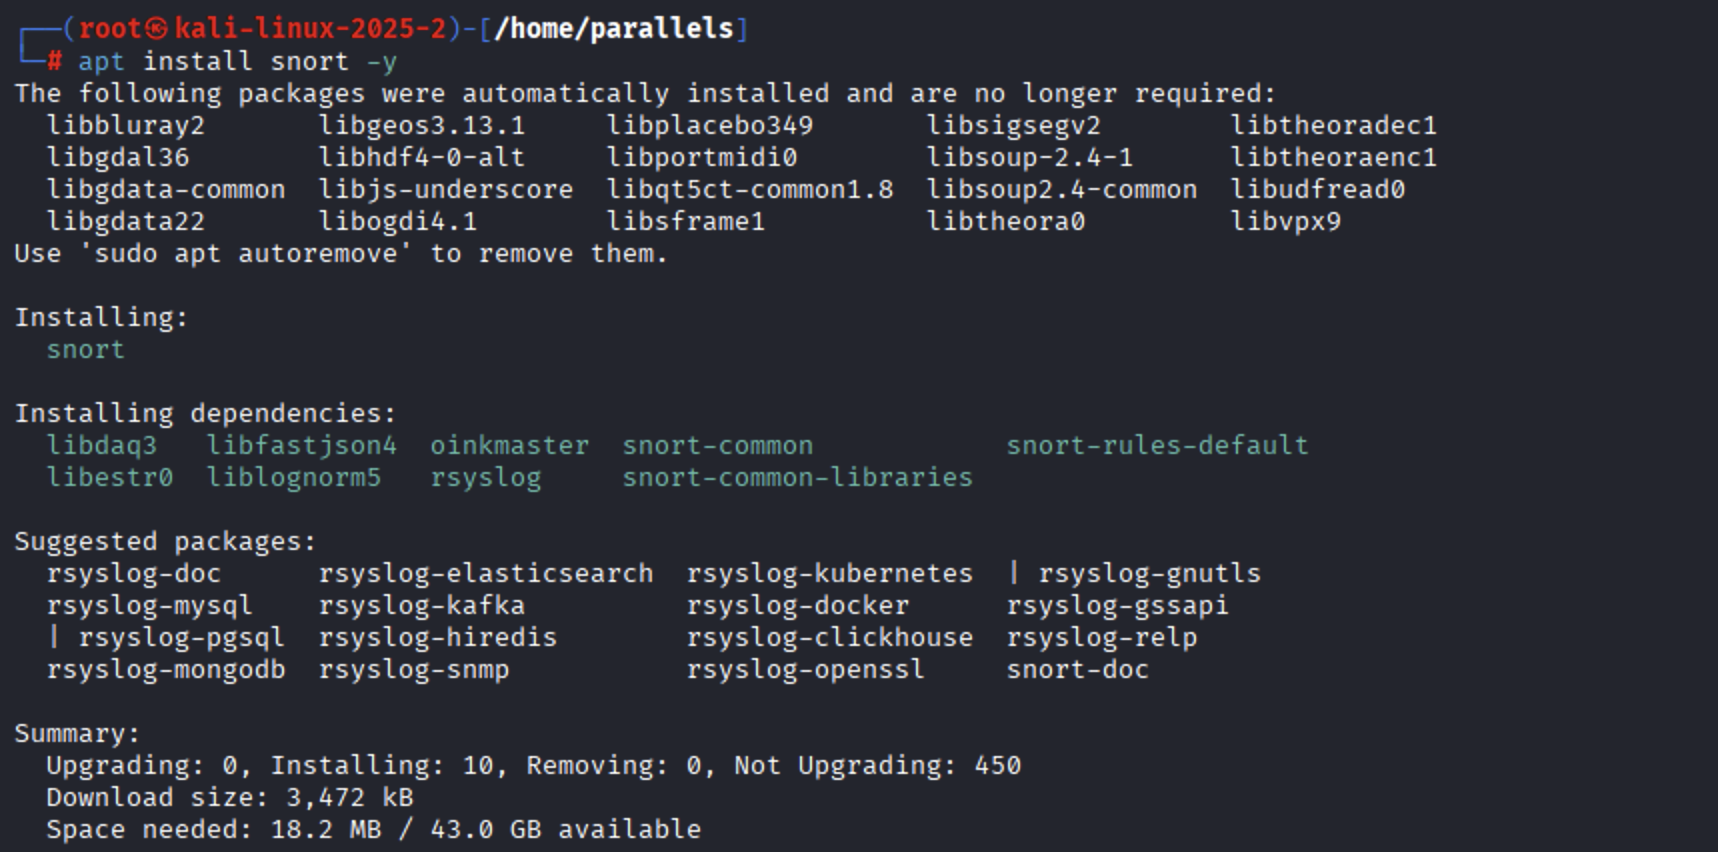This screenshot has height=852, width=1718.
Task: Click the rsyslog-kubernetes suggested package
Action: (x=829, y=574)
